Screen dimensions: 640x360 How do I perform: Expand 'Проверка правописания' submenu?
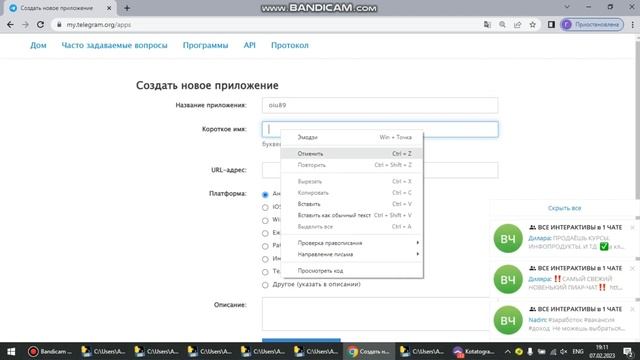(352, 243)
